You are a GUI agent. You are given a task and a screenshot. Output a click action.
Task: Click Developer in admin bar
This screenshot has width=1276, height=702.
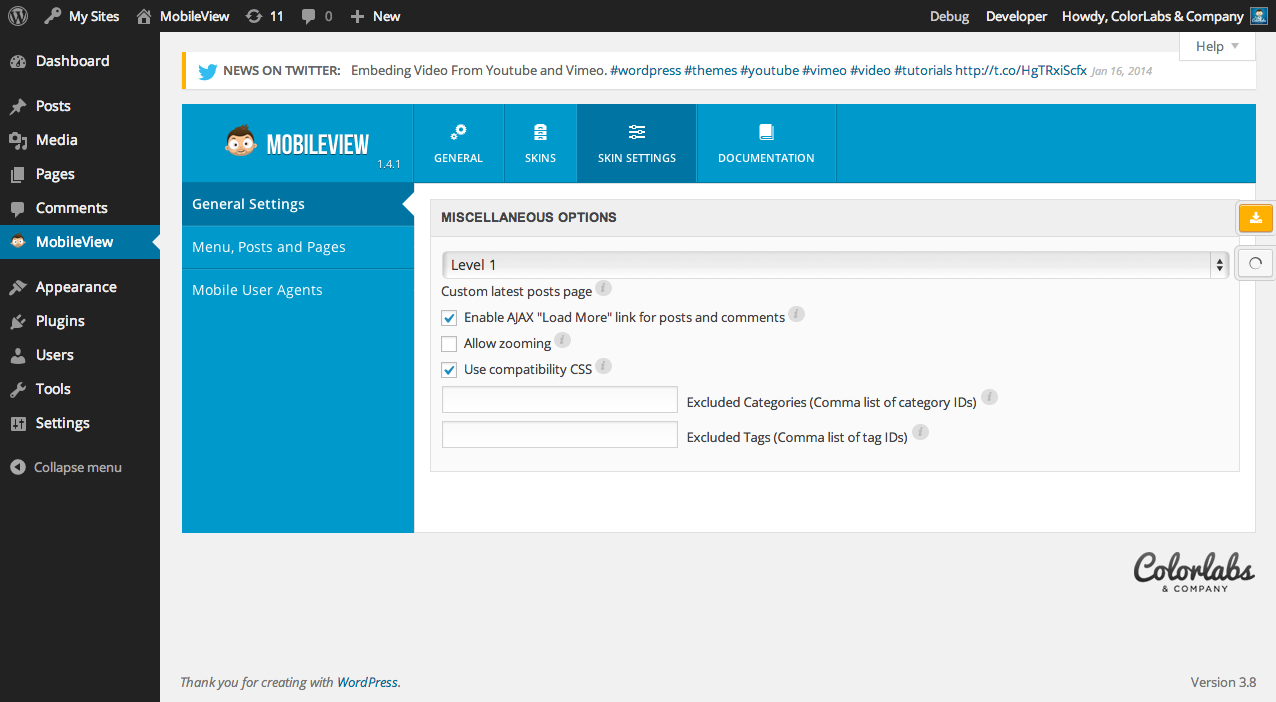[x=1016, y=16]
